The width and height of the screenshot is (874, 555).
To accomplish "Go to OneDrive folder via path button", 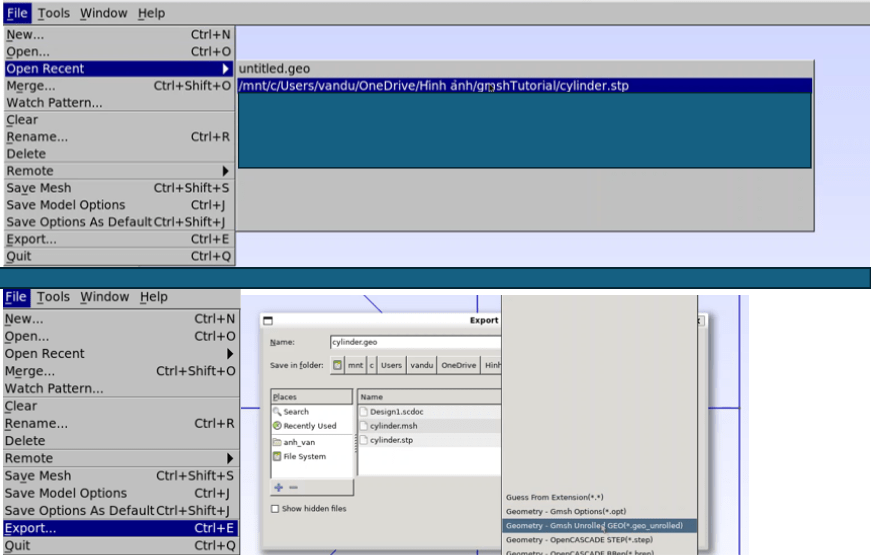I will coord(458,366).
